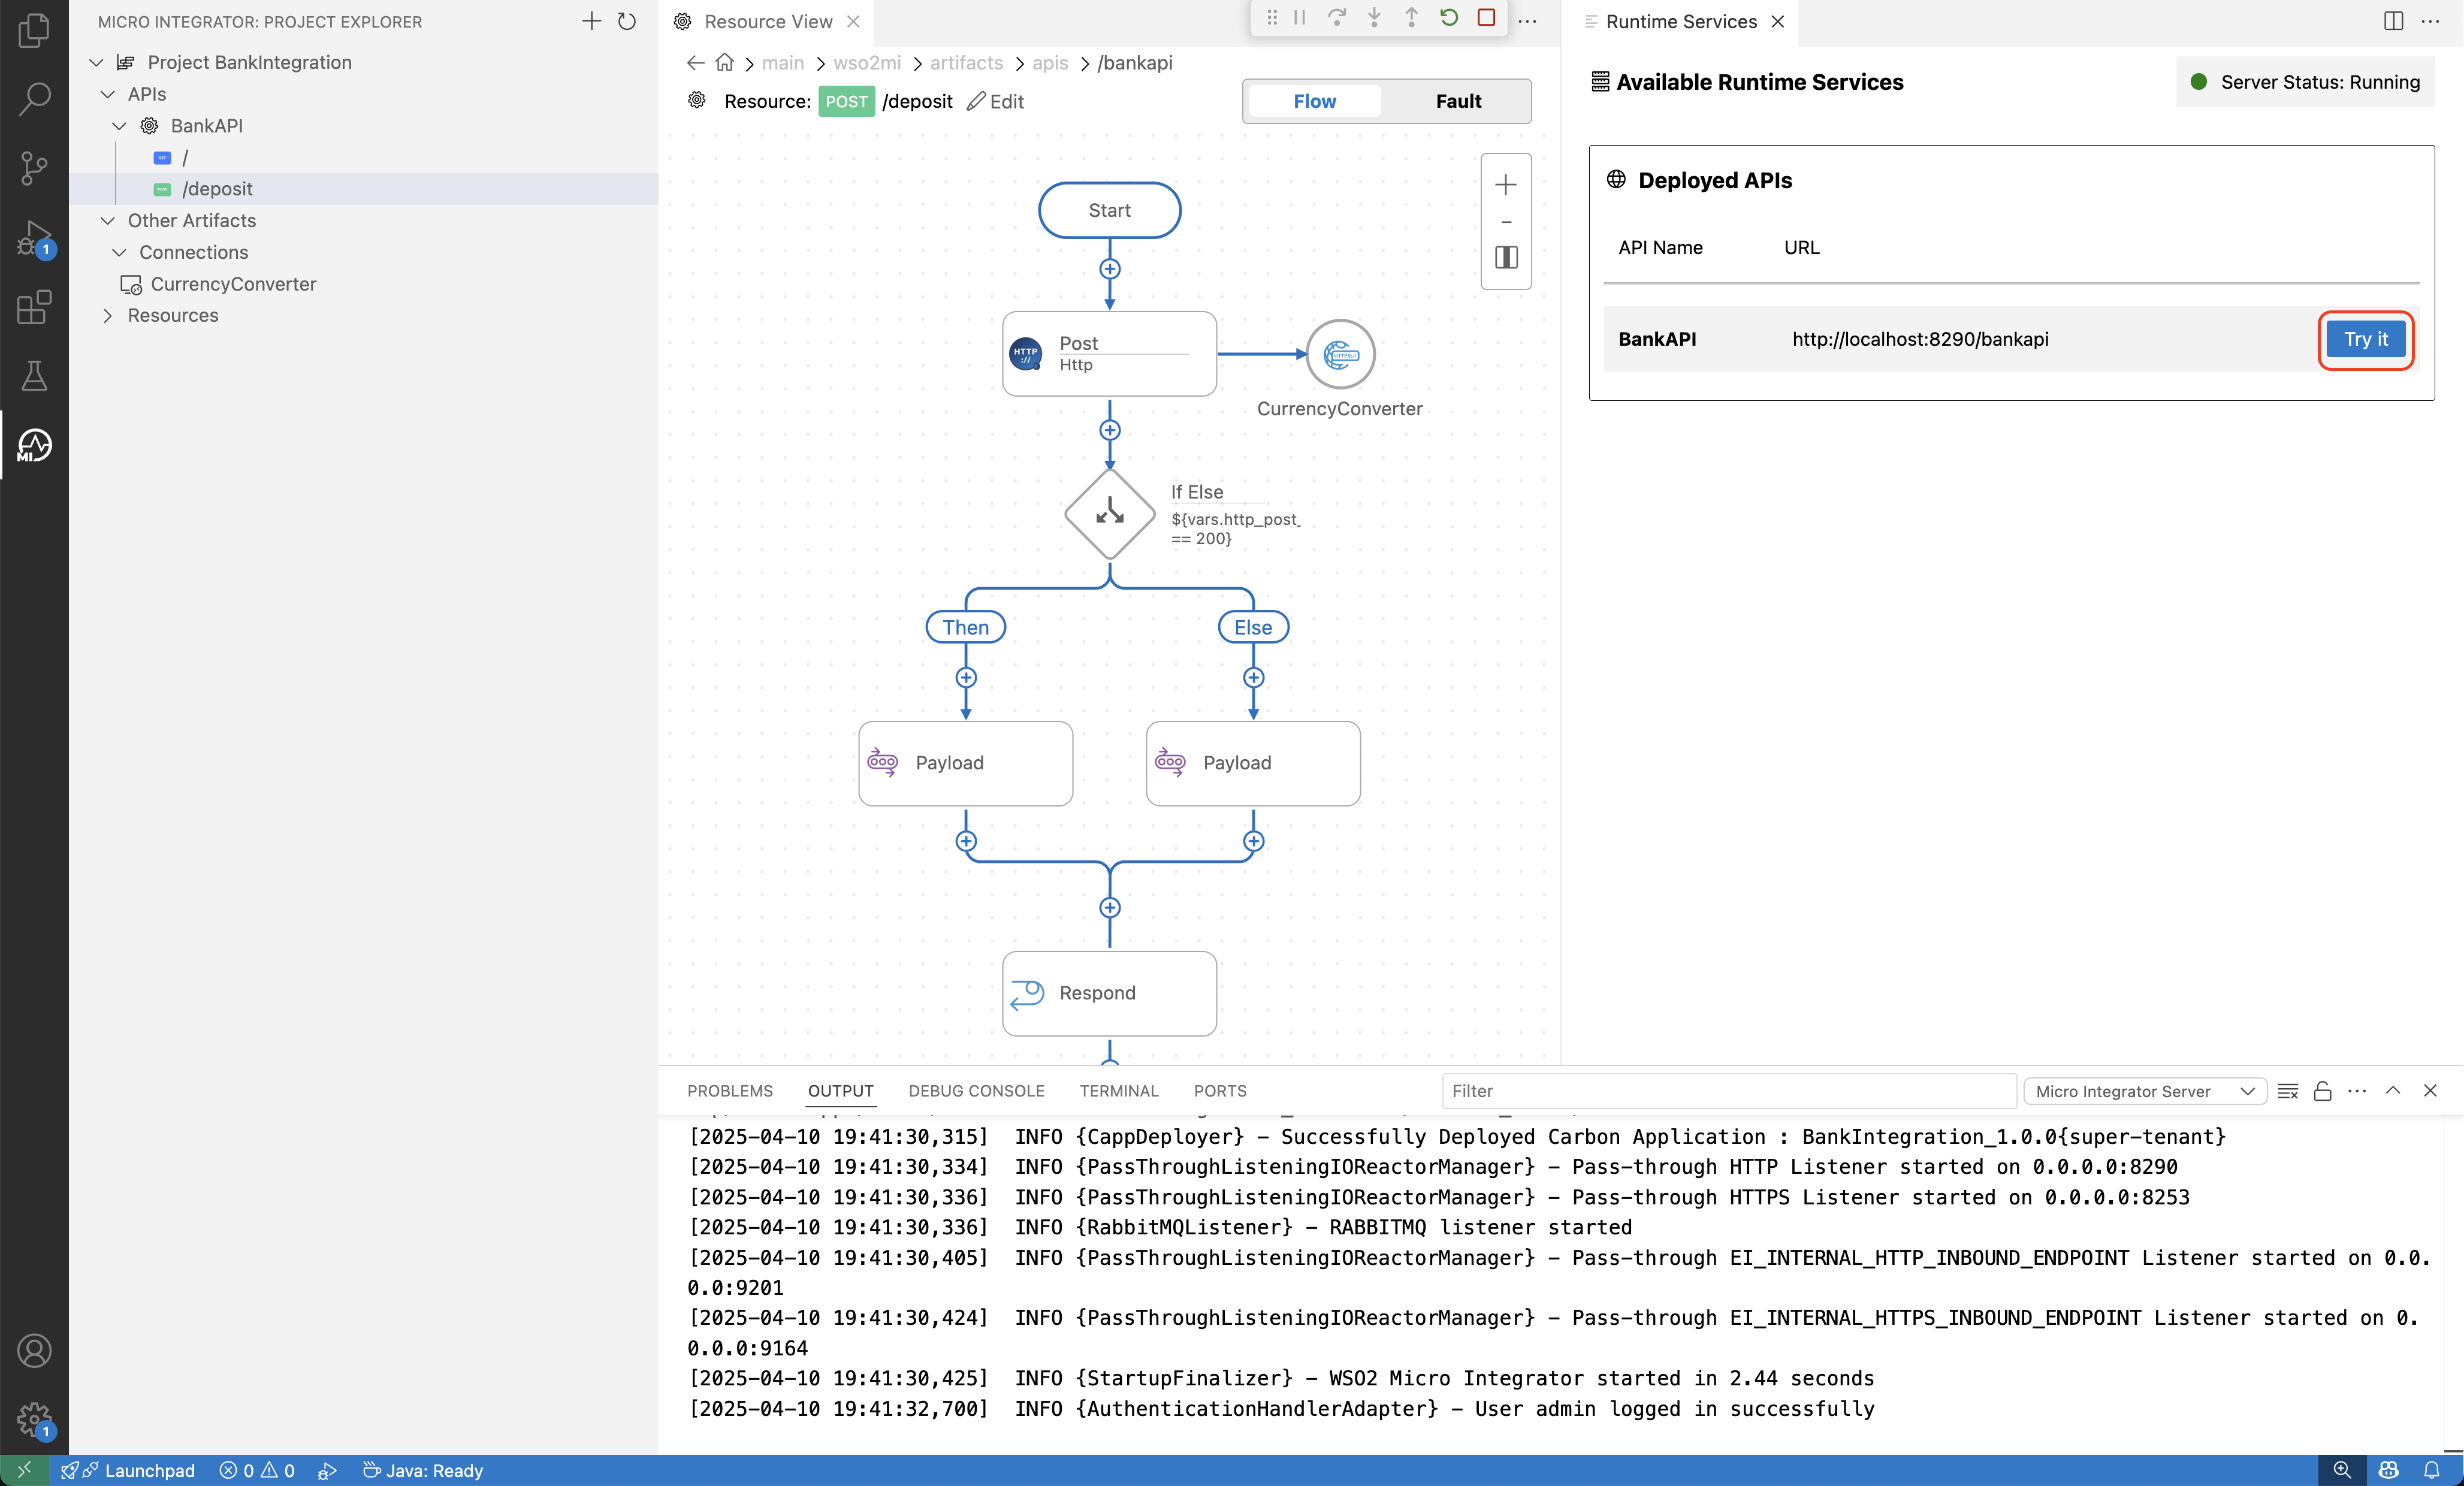2464x1486 pixels.
Task: Open Run and Debug view
Action: pyautogui.click(x=34, y=238)
